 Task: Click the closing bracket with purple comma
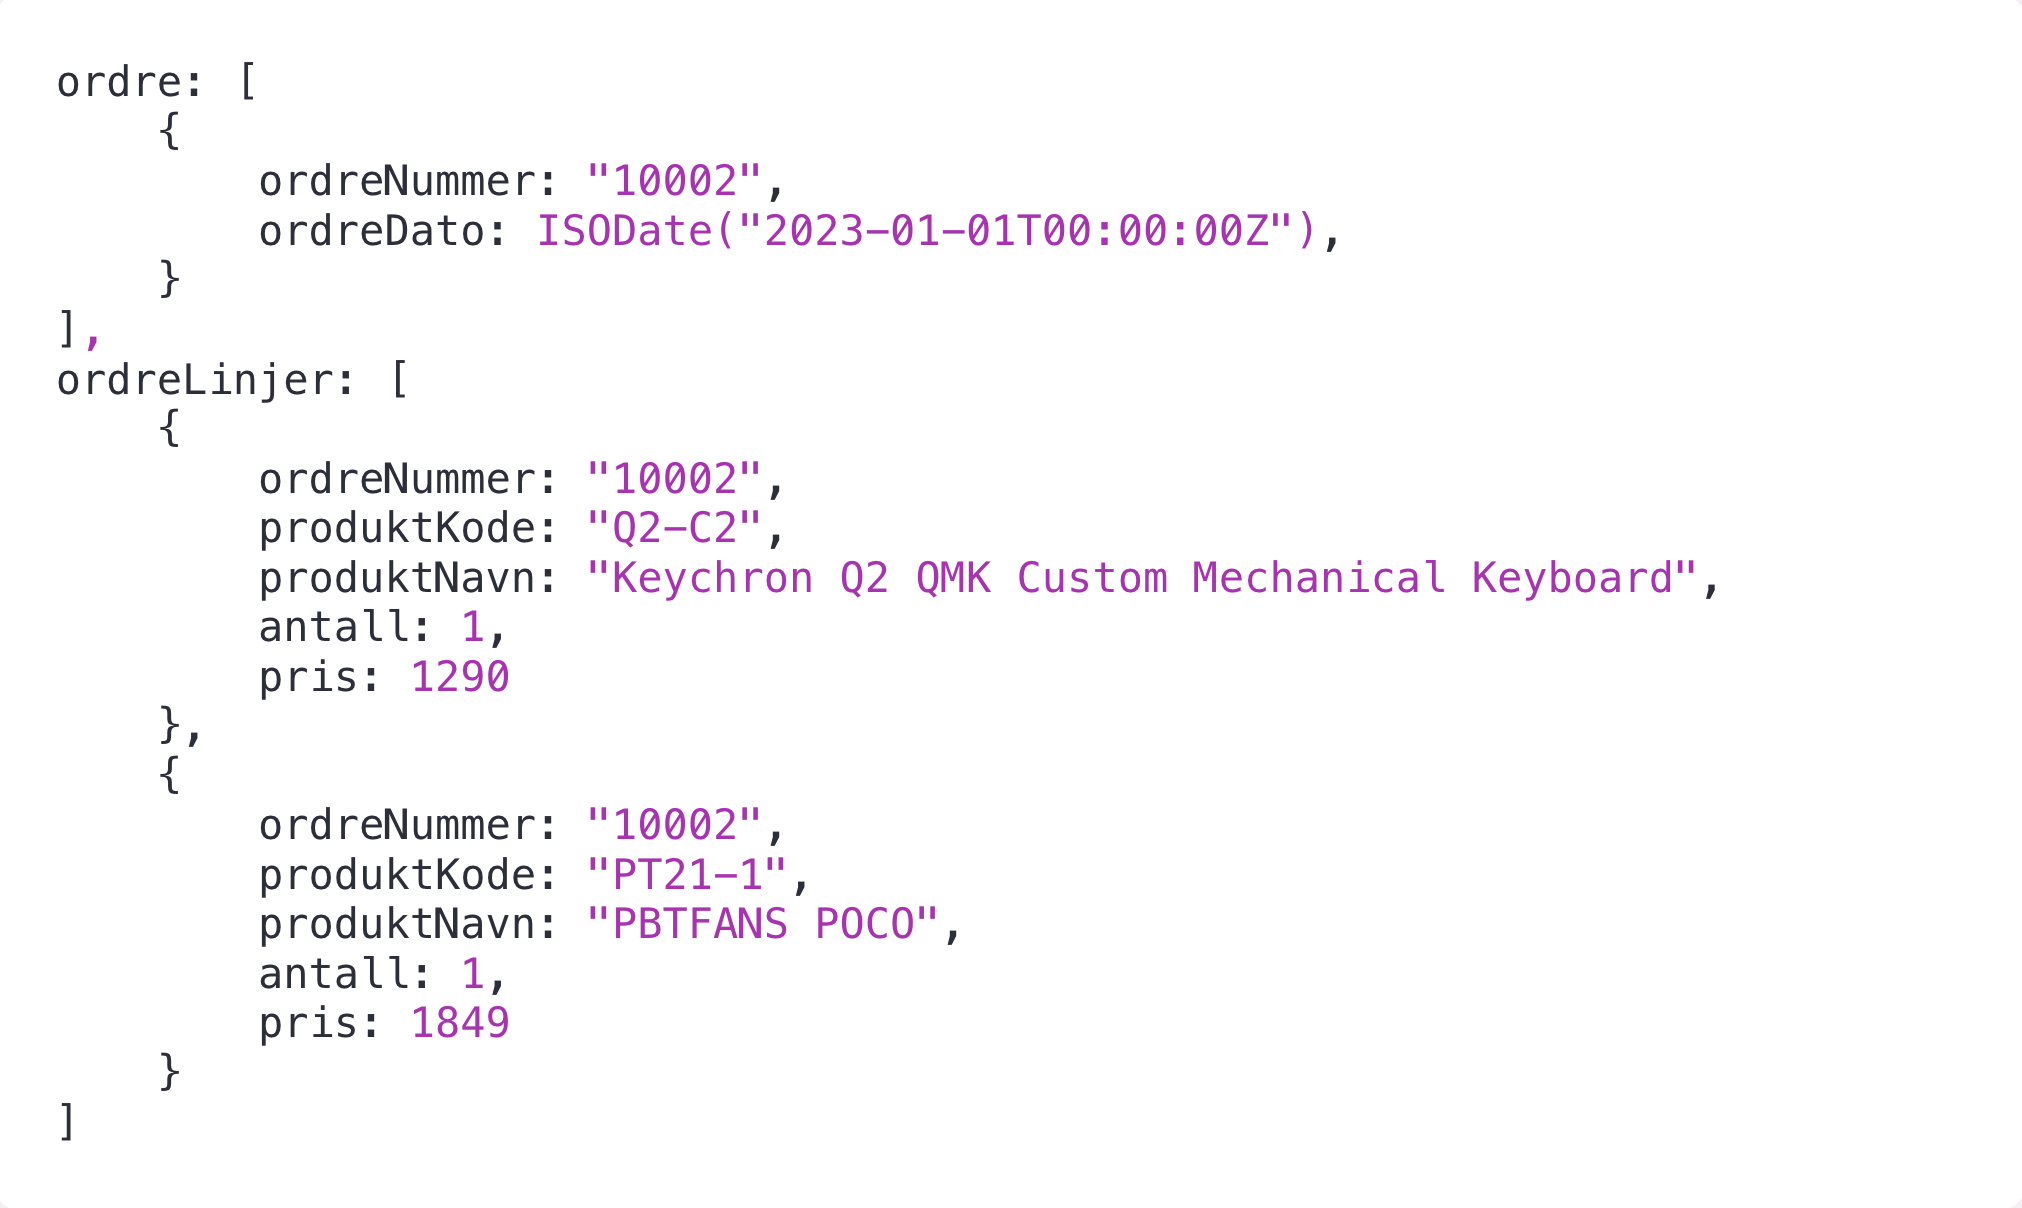[78, 330]
